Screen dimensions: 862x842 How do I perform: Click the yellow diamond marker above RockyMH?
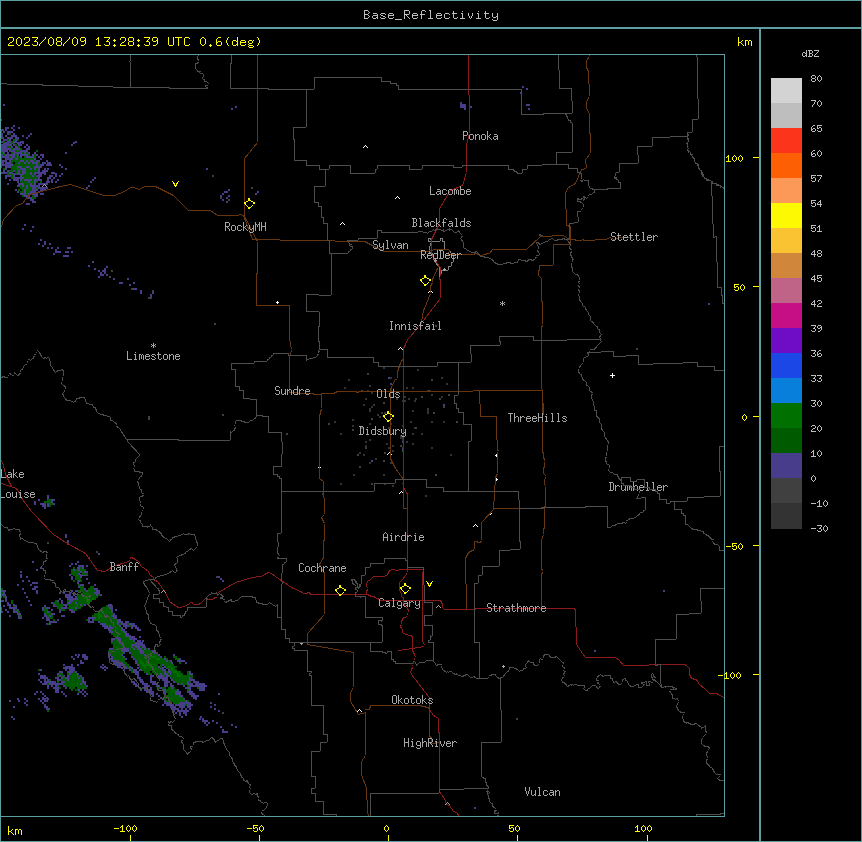(250, 204)
